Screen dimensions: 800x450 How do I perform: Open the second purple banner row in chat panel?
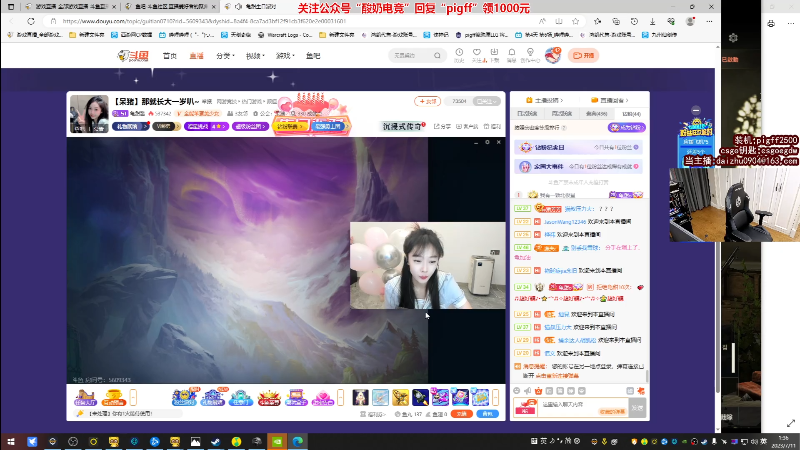pos(578,166)
